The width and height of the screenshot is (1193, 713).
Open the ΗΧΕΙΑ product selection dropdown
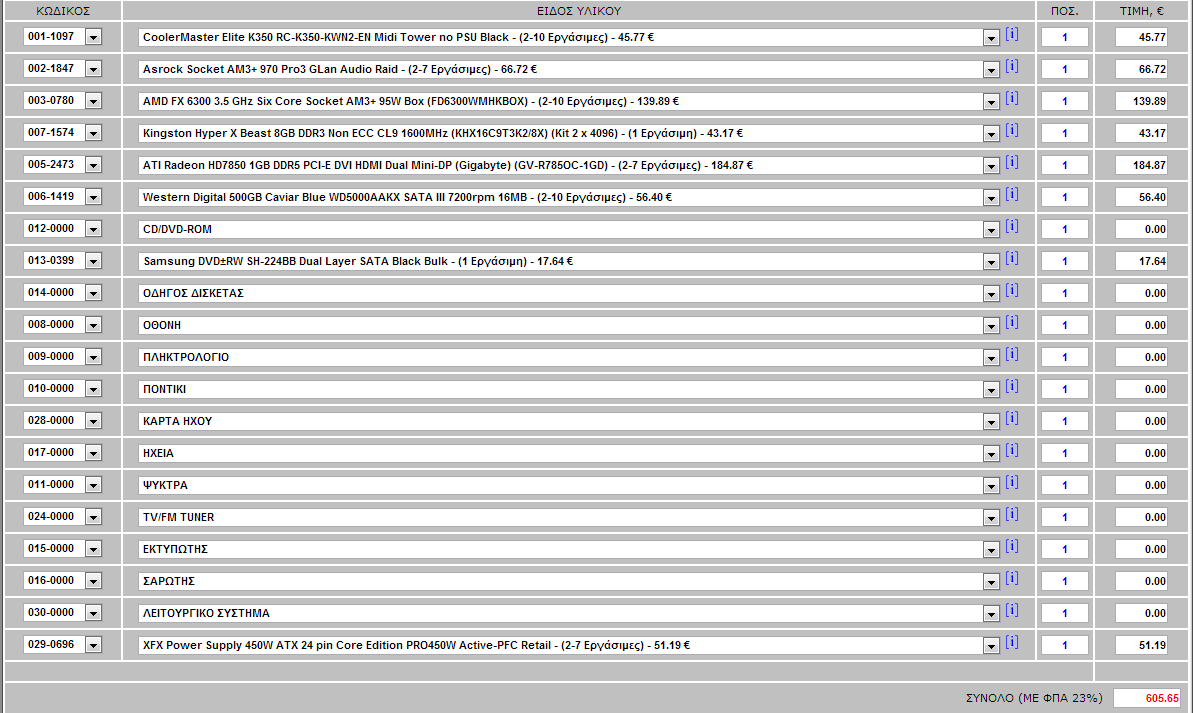pos(991,454)
